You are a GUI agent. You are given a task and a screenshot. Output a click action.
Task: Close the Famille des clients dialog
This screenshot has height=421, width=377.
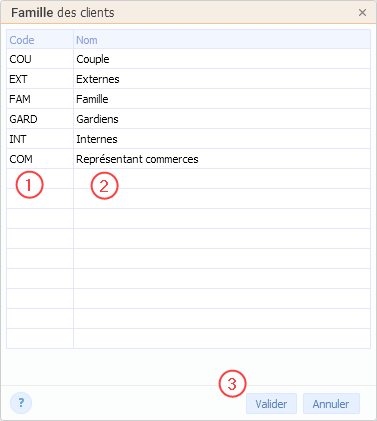[x=362, y=13]
